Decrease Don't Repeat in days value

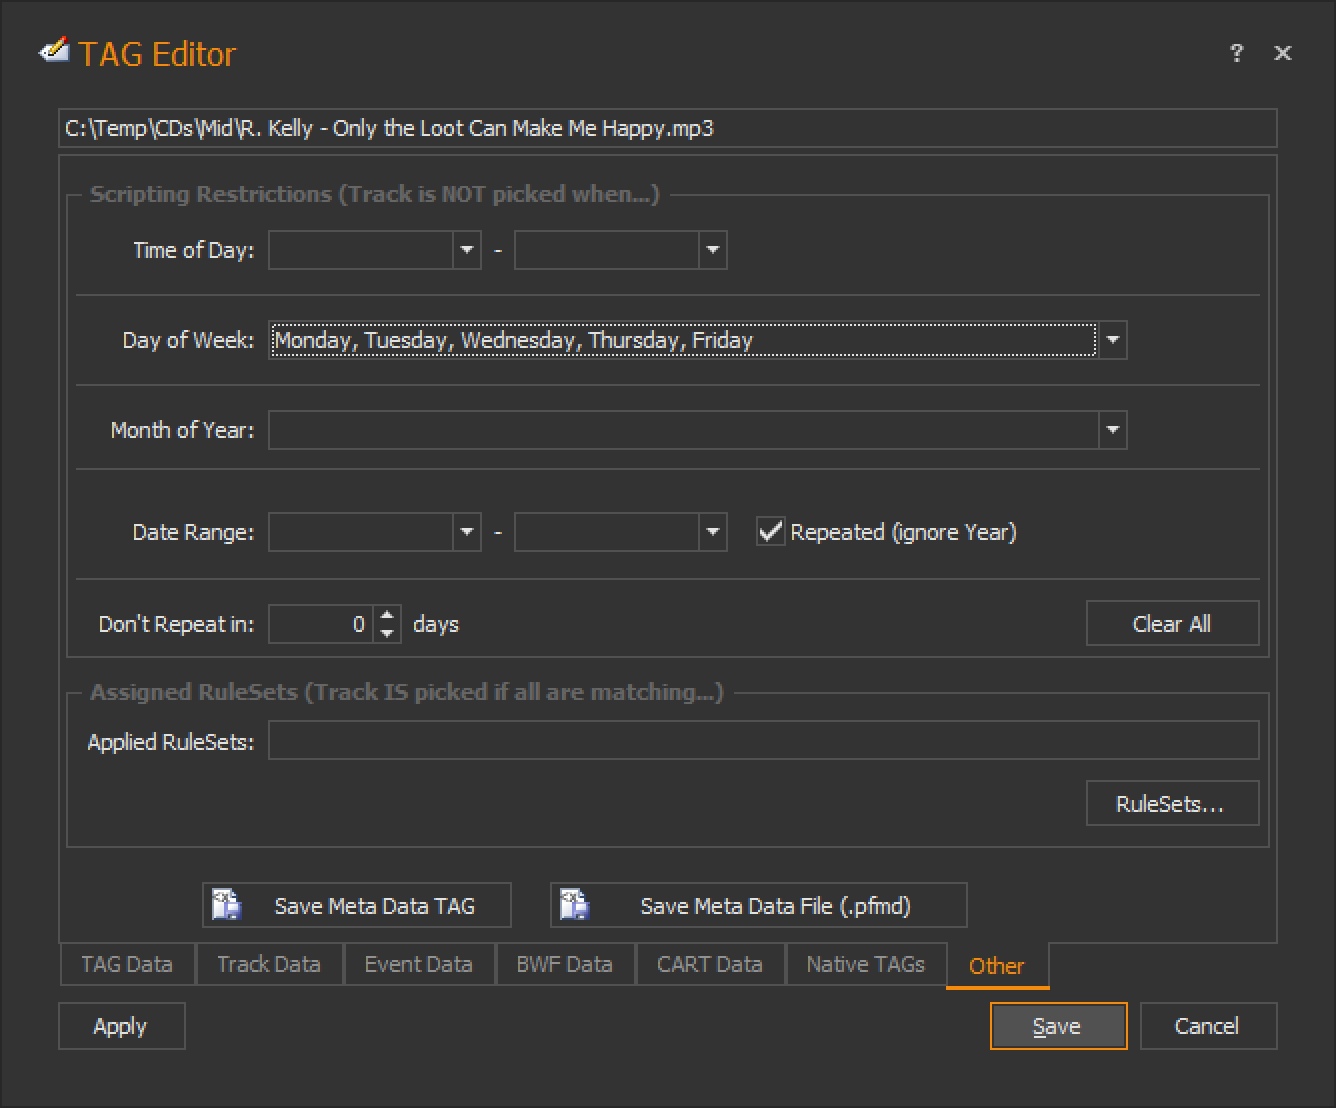coord(387,633)
